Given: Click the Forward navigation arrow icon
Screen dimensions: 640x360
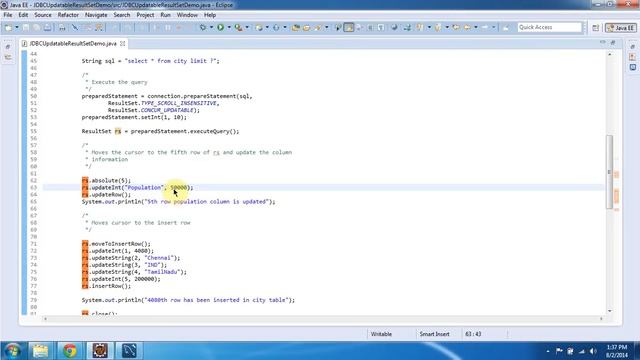Looking at the screenshot, I should 485,27.
